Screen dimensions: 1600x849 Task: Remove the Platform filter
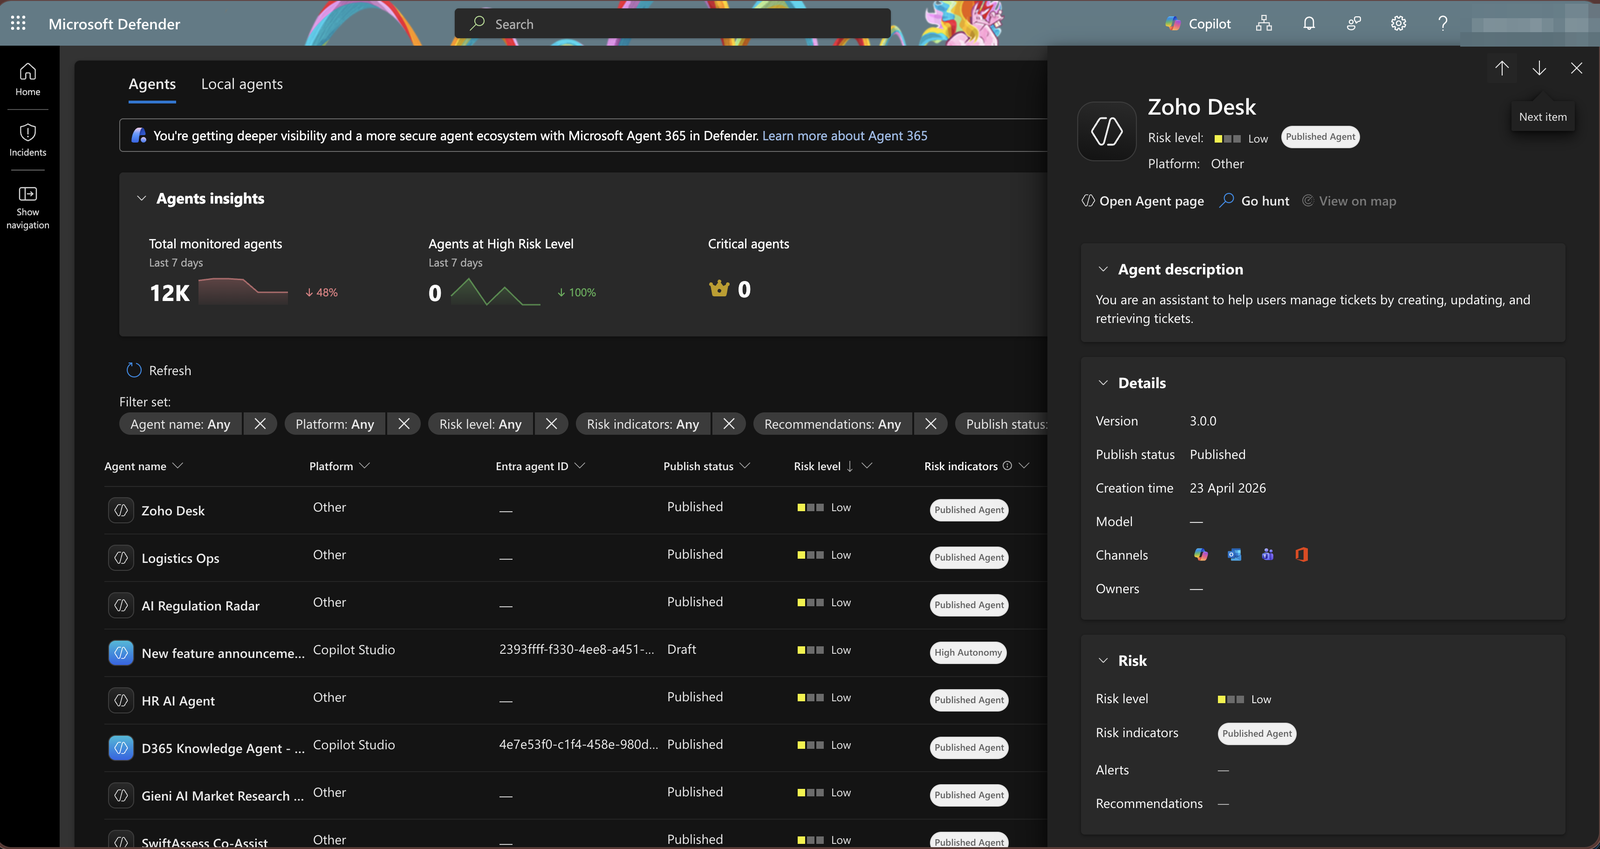click(404, 424)
